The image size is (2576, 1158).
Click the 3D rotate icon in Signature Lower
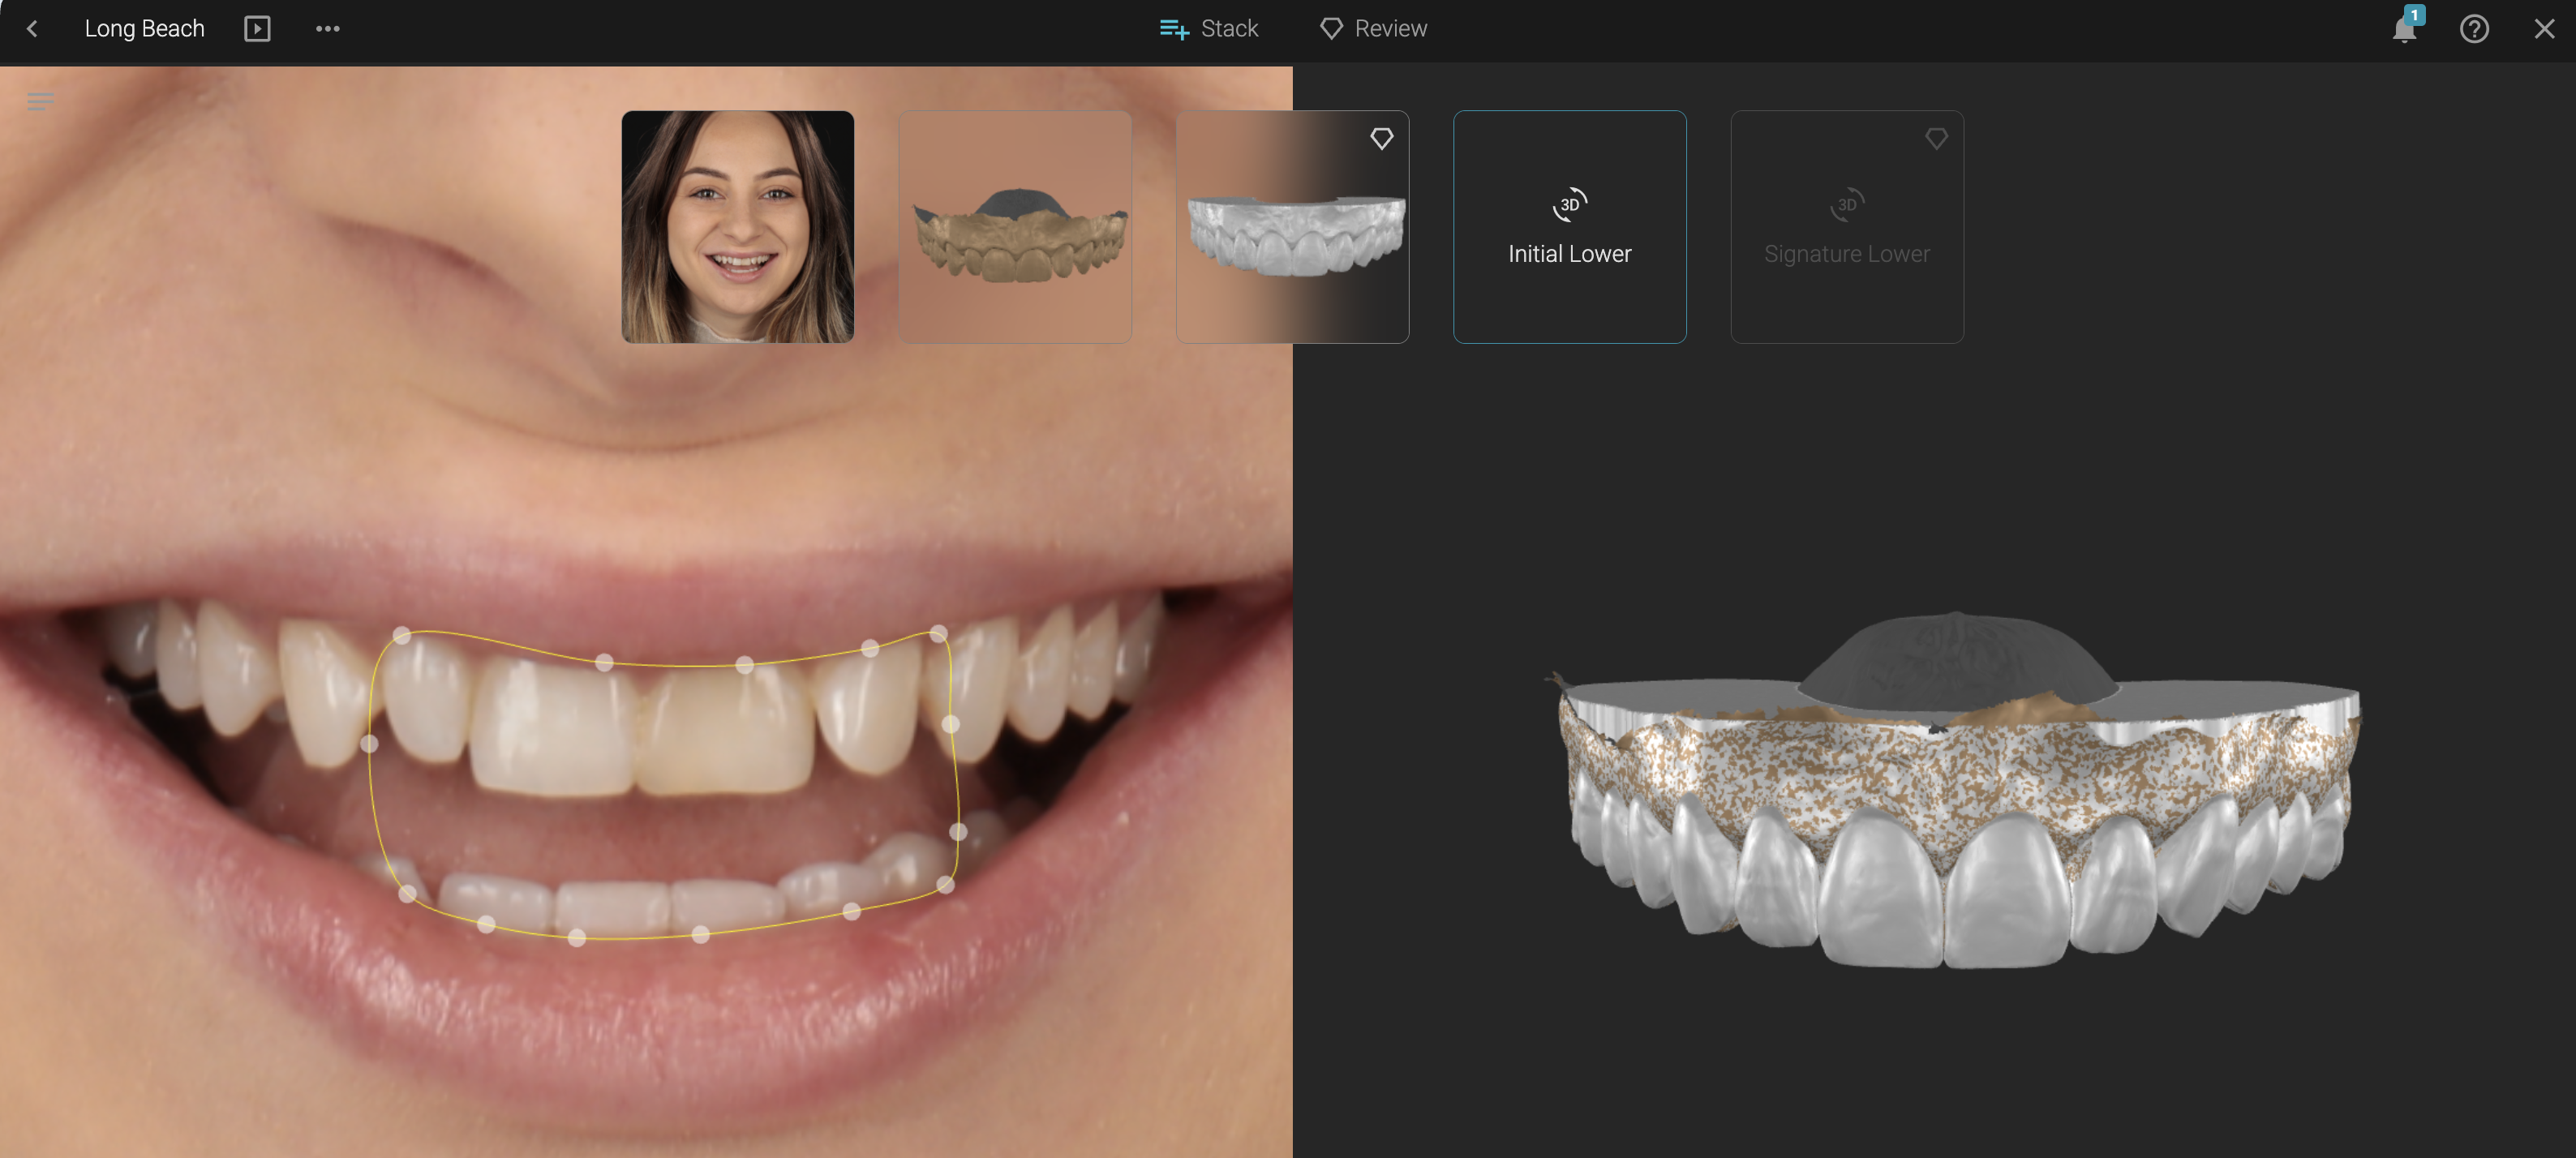(1846, 205)
